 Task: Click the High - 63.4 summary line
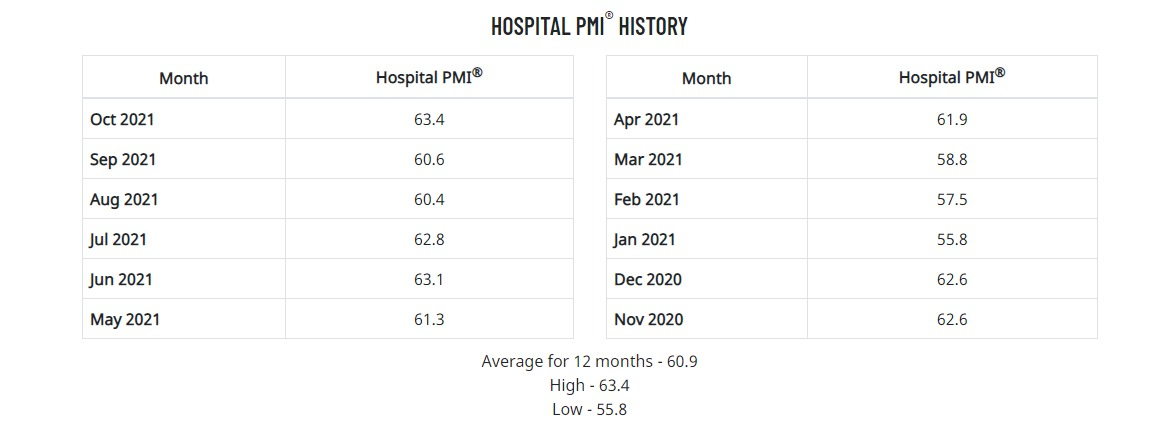(589, 385)
